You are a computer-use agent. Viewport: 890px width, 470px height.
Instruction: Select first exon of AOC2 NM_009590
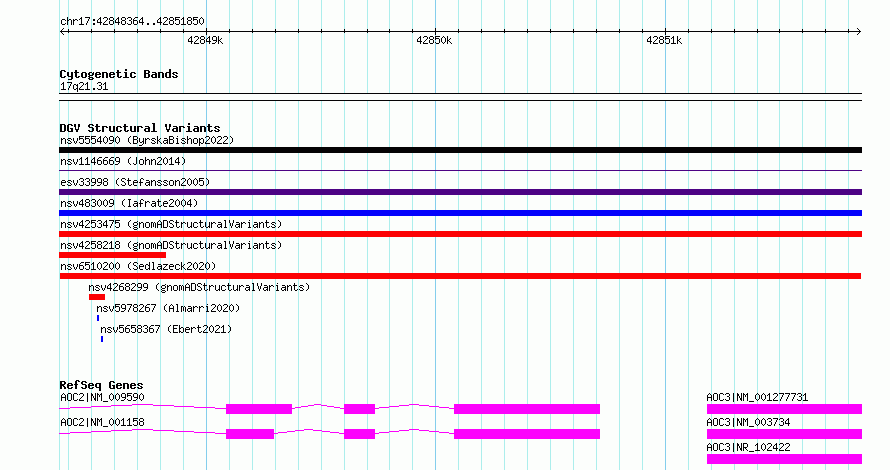259,409
